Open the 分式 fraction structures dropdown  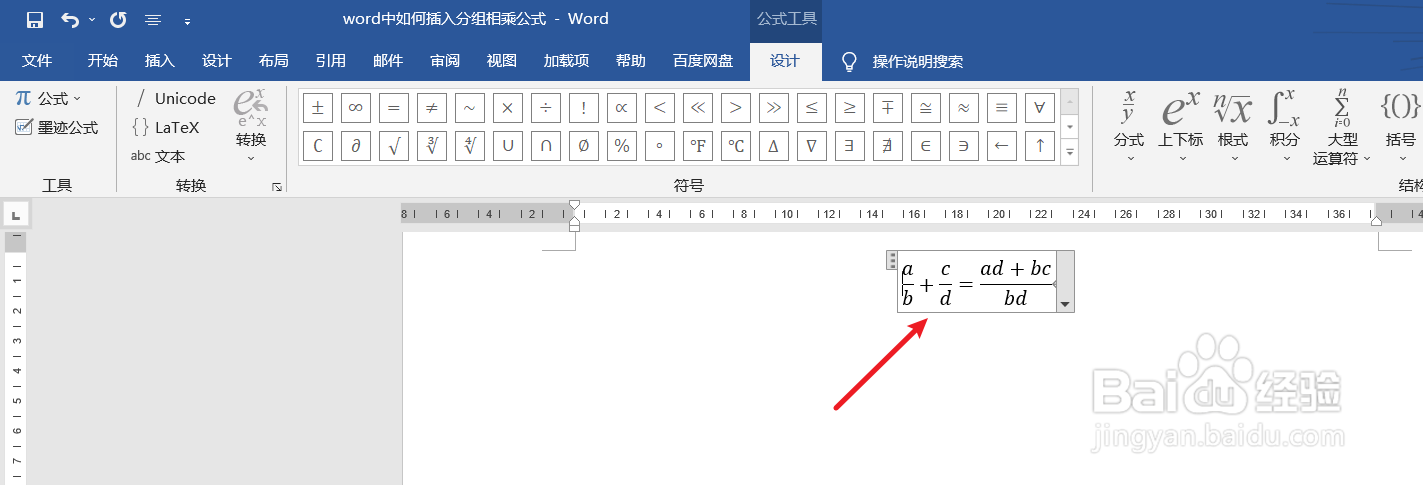1129,126
